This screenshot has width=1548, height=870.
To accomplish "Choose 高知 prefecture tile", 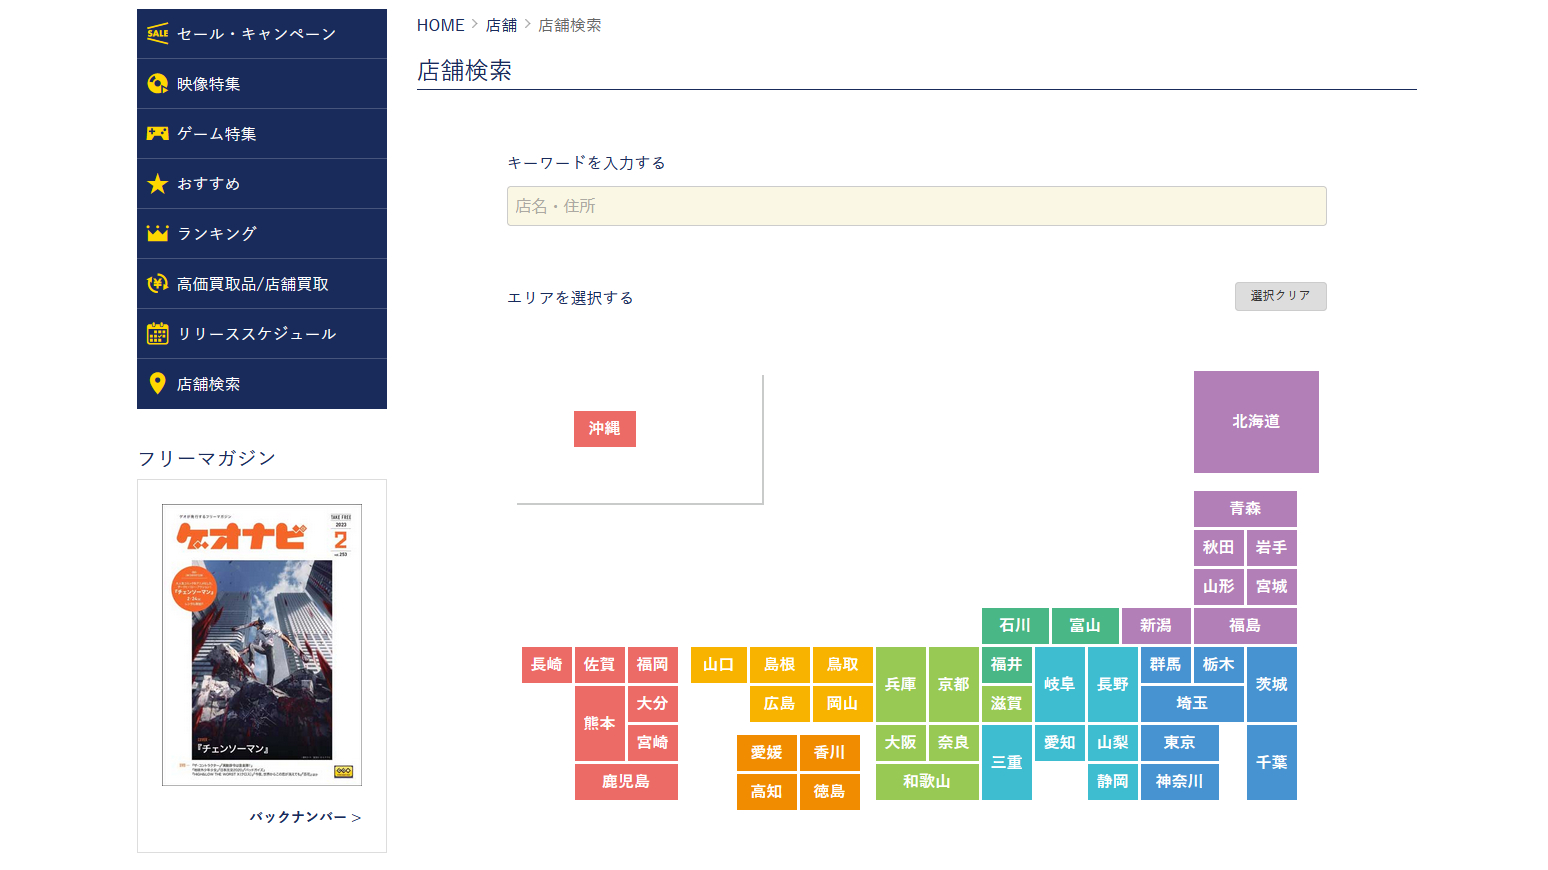I will [767, 792].
